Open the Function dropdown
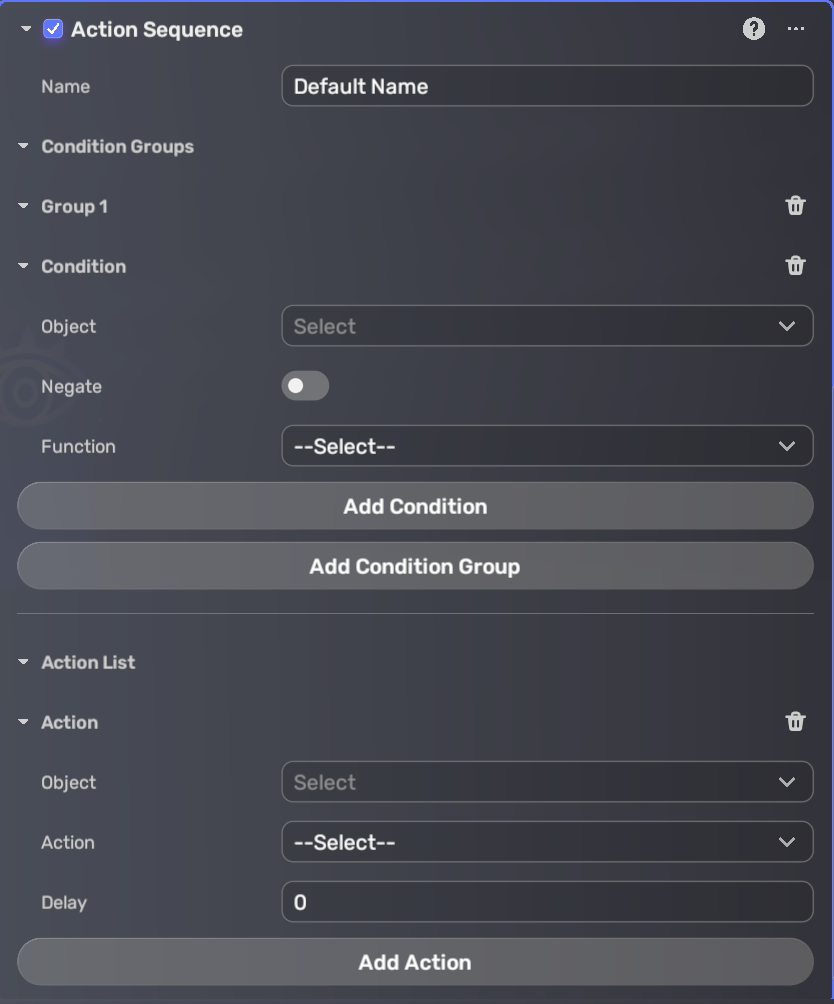 click(547, 446)
